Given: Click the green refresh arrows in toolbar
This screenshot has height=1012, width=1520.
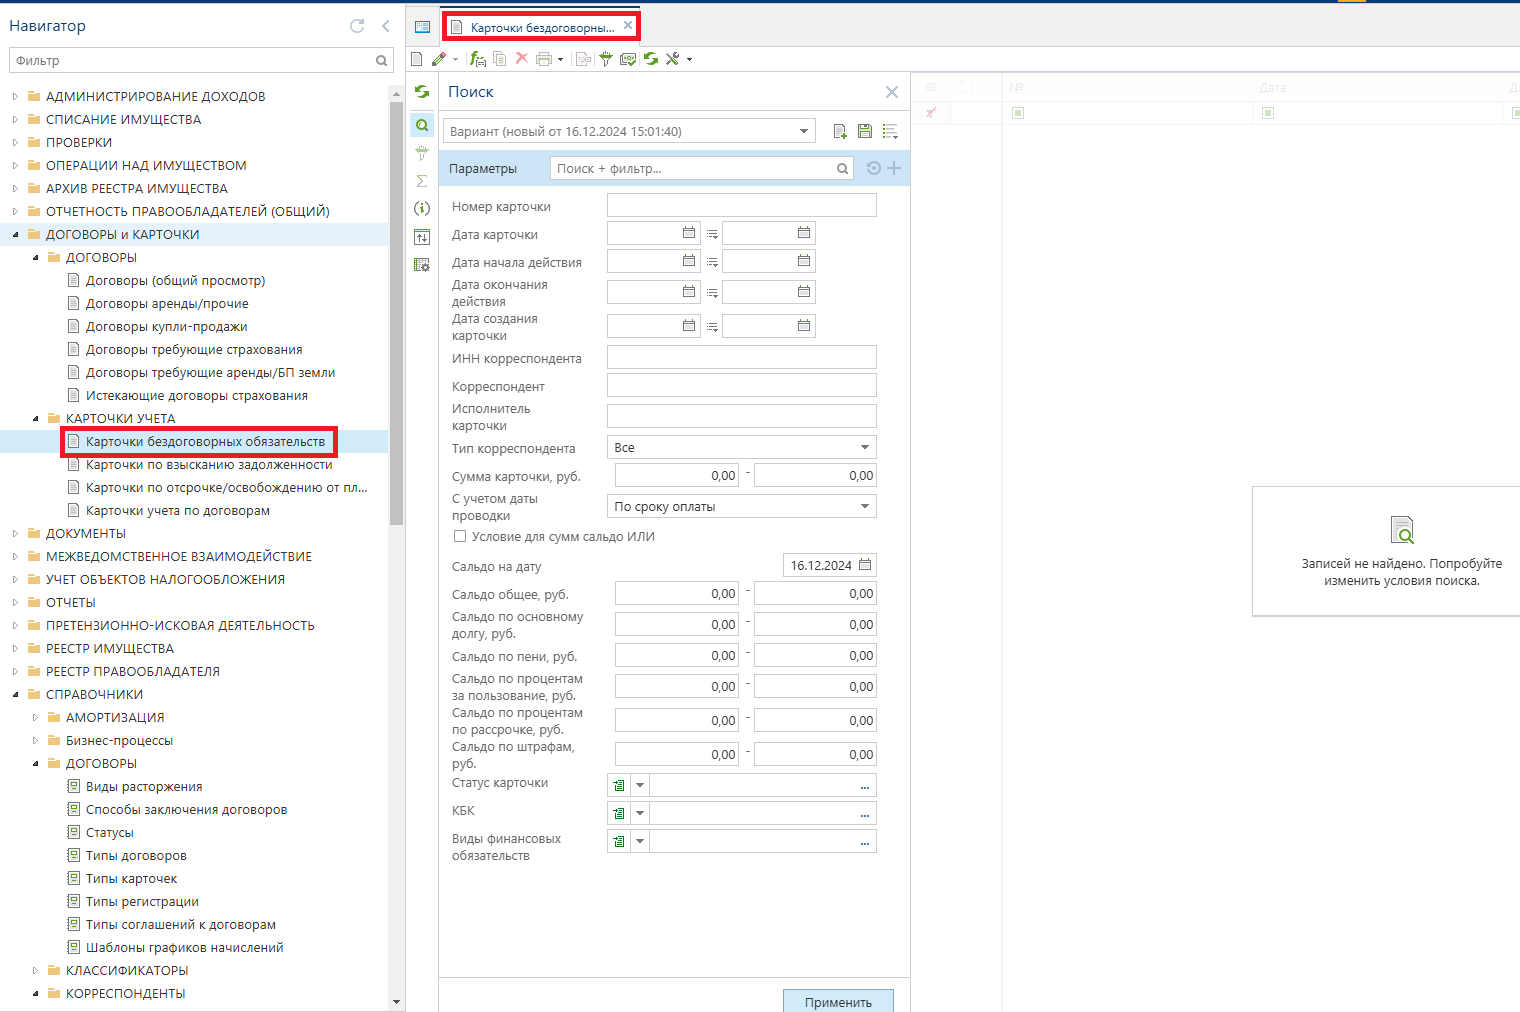Looking at the screenshot, I should pos(651,59).
